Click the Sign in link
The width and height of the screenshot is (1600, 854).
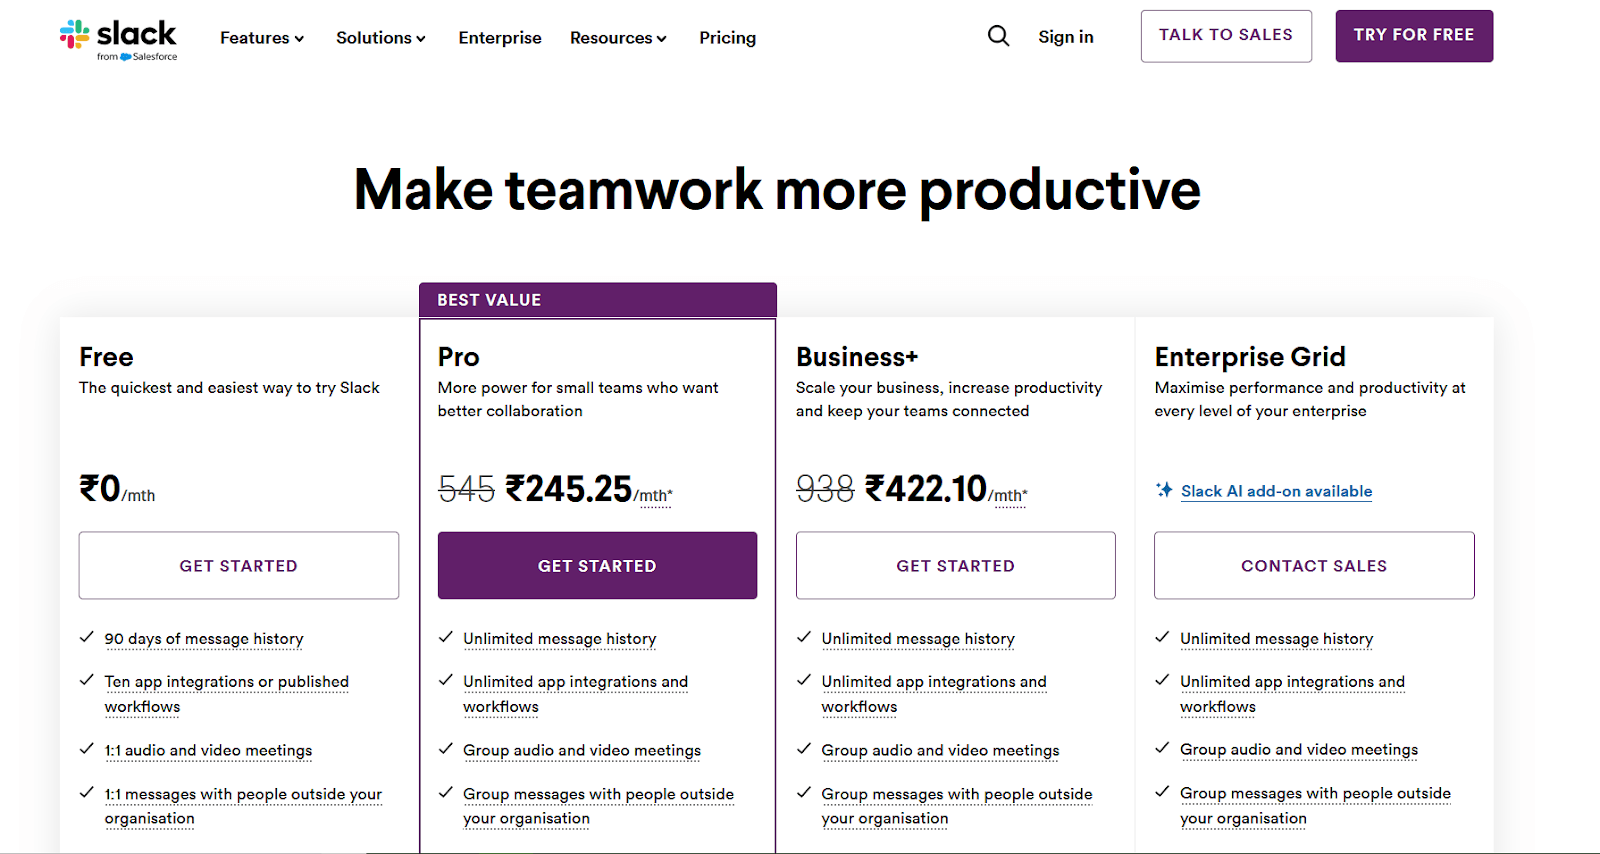coord(1066,37)
